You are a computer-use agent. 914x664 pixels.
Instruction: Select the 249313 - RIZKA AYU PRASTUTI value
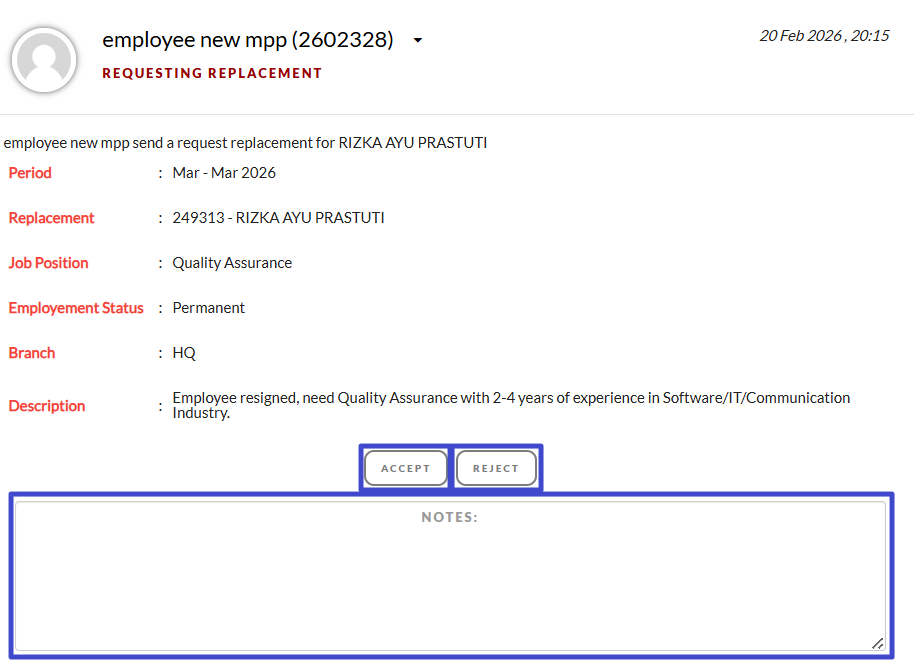pos(278,218)
